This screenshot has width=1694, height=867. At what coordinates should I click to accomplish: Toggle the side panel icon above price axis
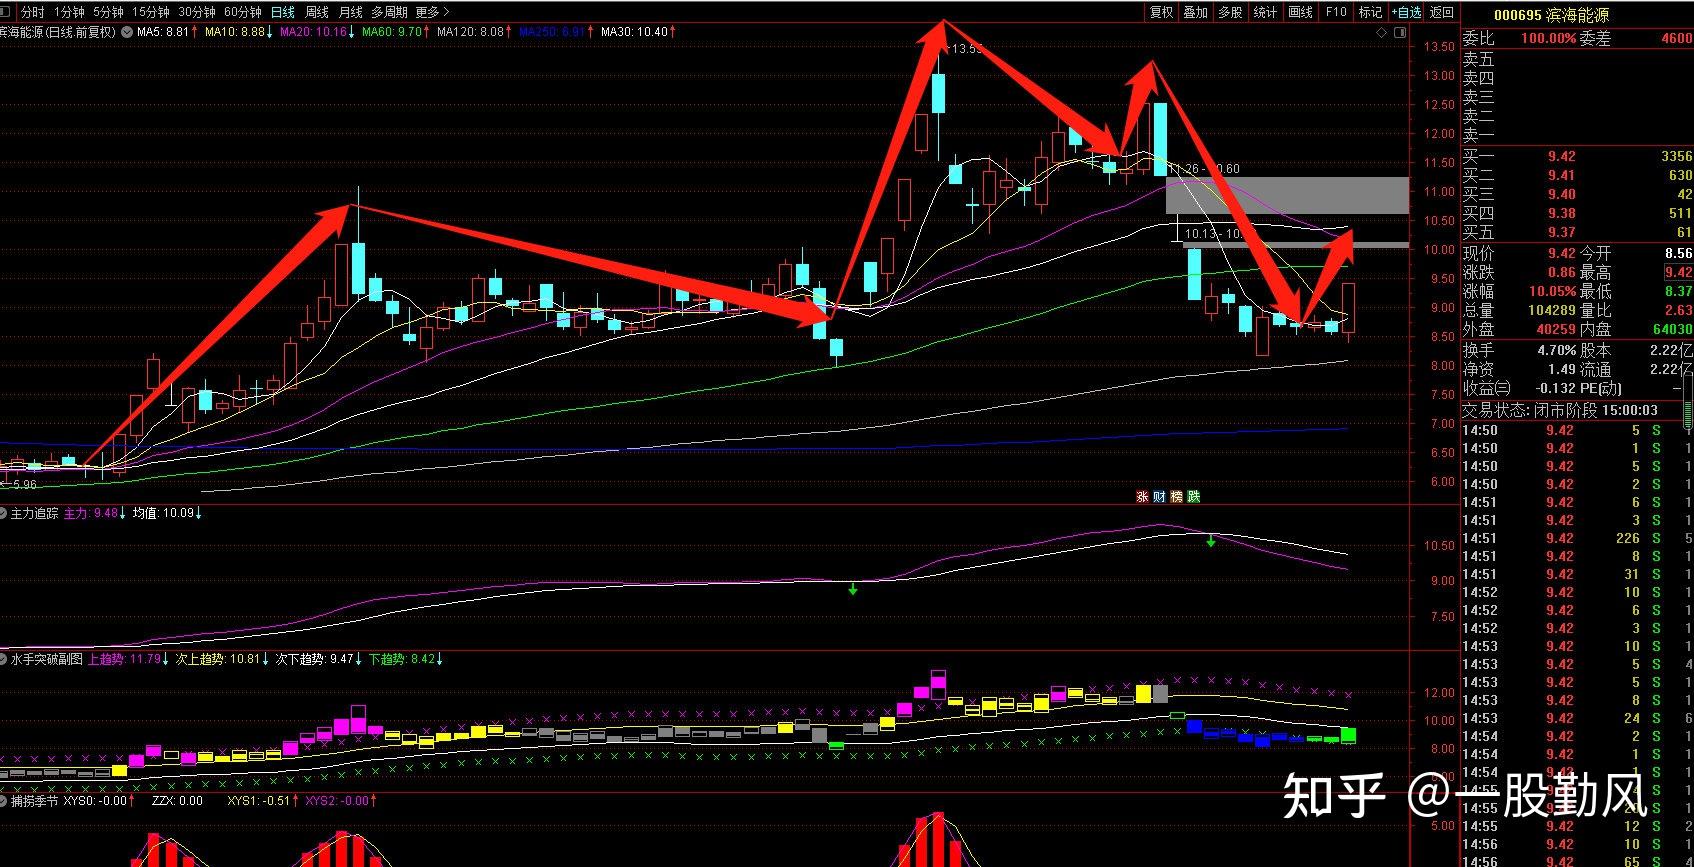coord(1398,32)
